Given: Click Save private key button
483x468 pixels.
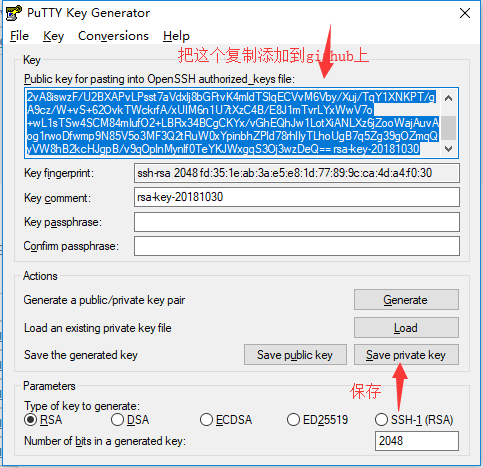Looking at the screenshot, I should [406, 355].
